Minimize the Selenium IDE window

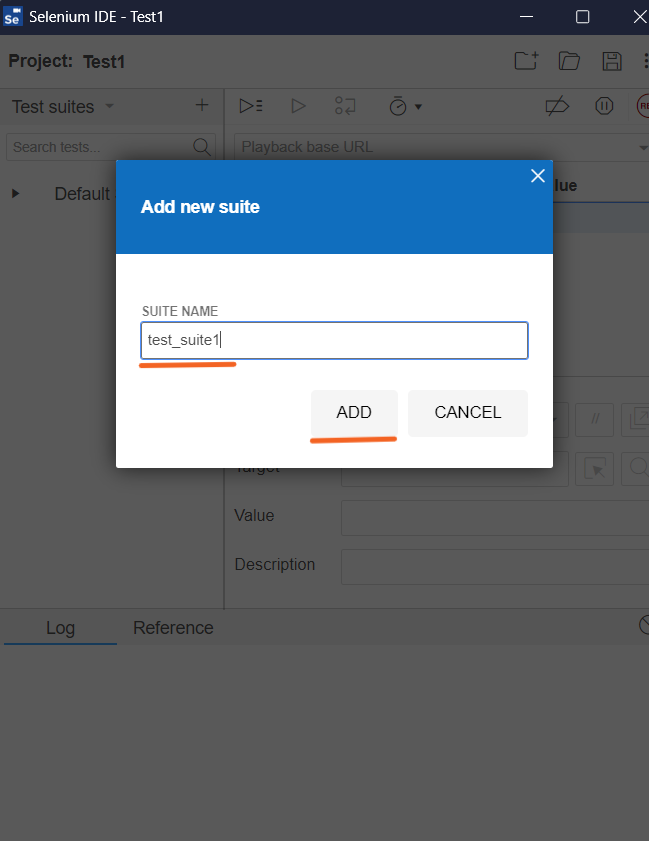click(527, 17)
